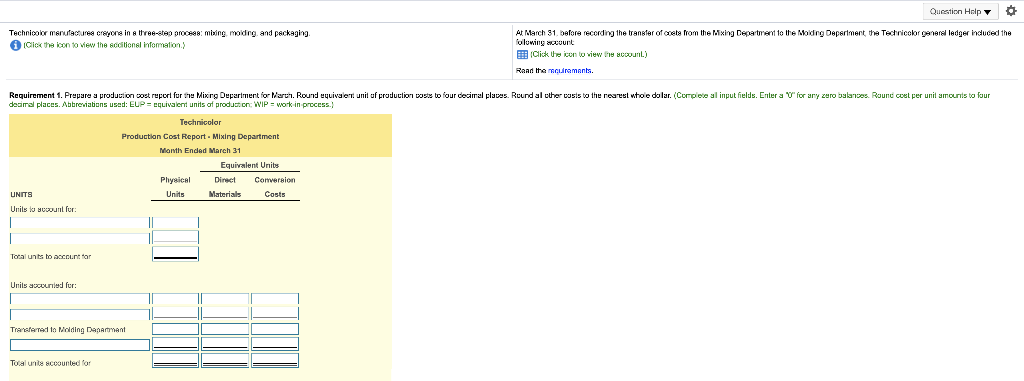Select second-row Physical Units box under 'Units accounted for'
Image resolution: width=1024 pixels, height=381 pixels.
click(175, 313)
